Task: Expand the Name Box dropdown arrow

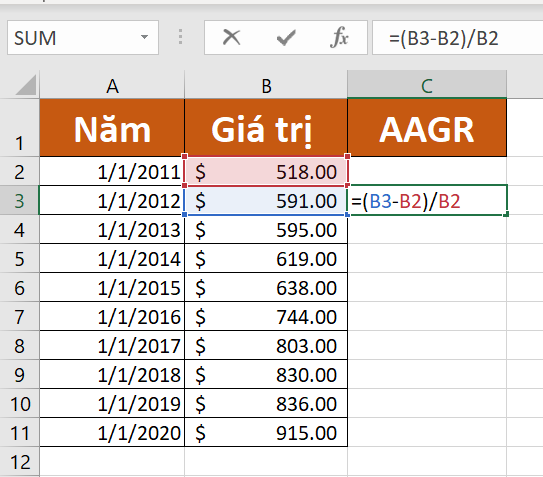Action: [x=144, y=37]
